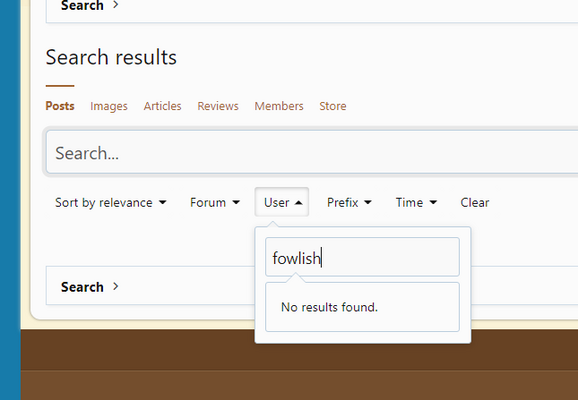Click chevron arrow beside bottom Search breadcrumb
Image resolution: width=578 pixels, height=400 pixels.
pyautogui.click(x=116, y=286)
